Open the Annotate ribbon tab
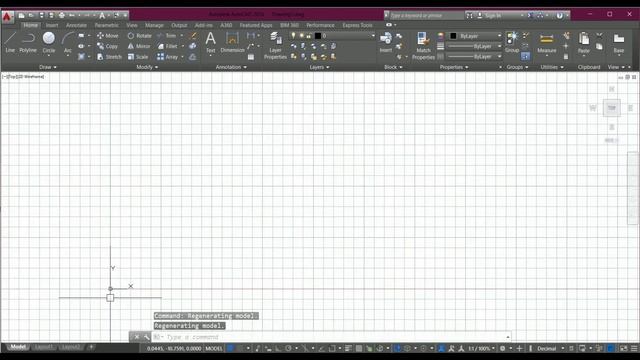The width and height of the screenshot is (640, 360). coord(76,25)
